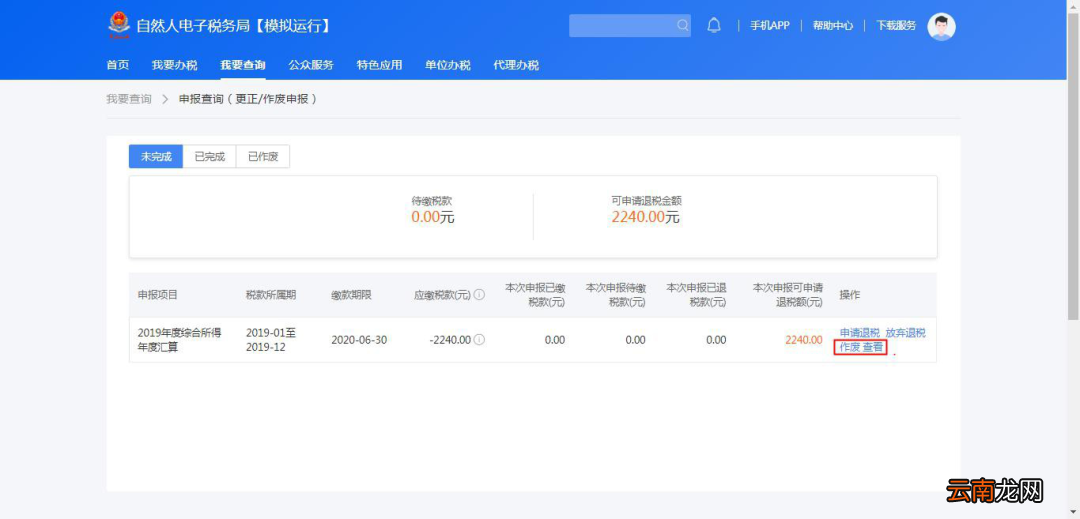The width and height of the screenshot is (1080, 519).
Task: Open the notification bell
Action: (x=714, y=25)
